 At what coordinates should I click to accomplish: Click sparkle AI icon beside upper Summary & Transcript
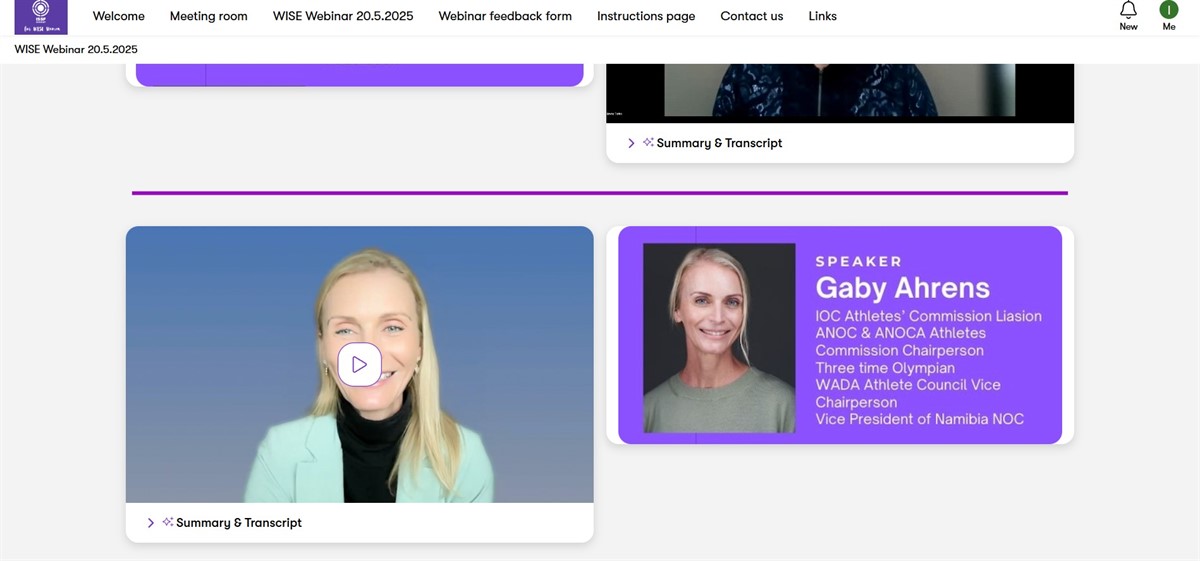click(648, 143)
